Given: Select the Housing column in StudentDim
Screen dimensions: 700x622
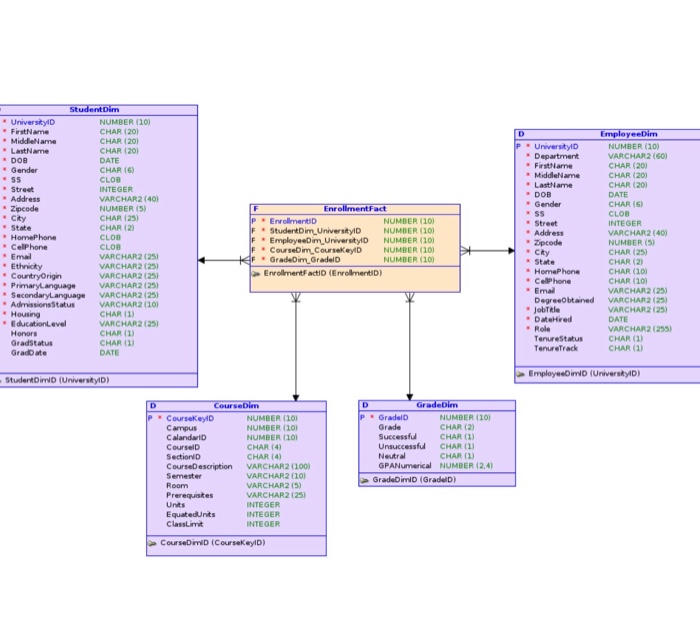Looking at the screenshot, I should [x=25, y=314].
